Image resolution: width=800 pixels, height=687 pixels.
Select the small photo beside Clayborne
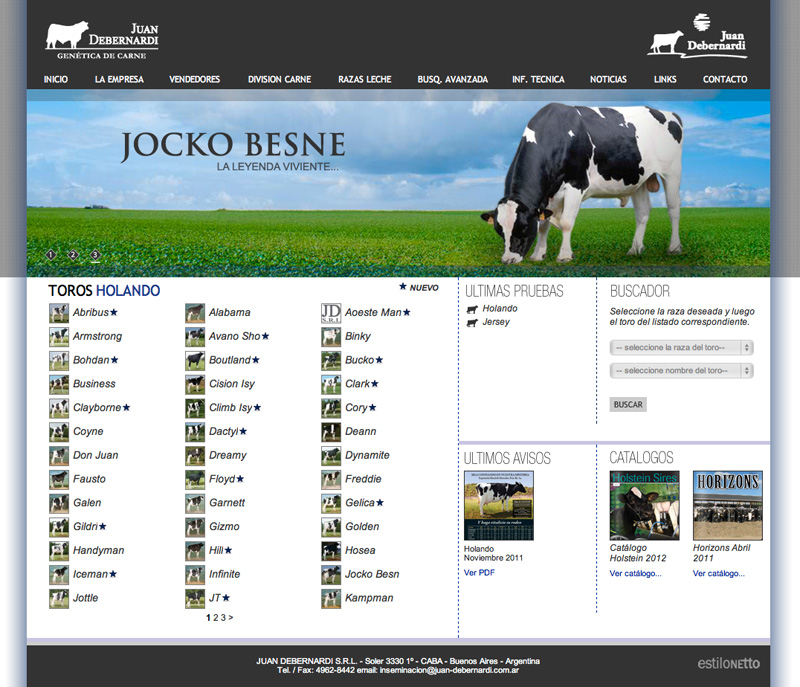pyautogui.click(x=59, y=408)
